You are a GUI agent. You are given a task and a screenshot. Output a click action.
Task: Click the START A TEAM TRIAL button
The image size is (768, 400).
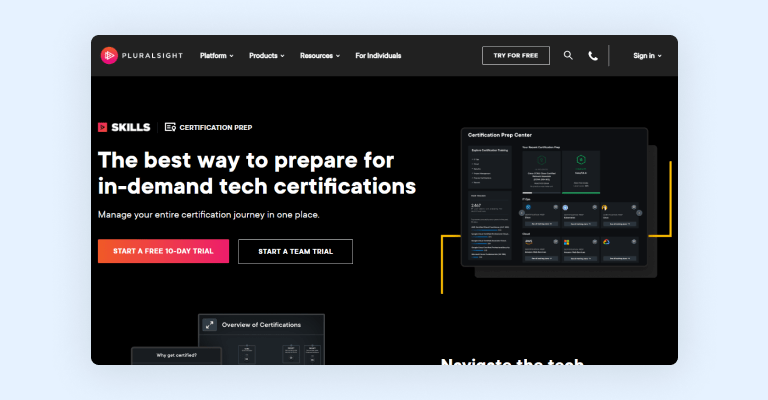point(295,252)
